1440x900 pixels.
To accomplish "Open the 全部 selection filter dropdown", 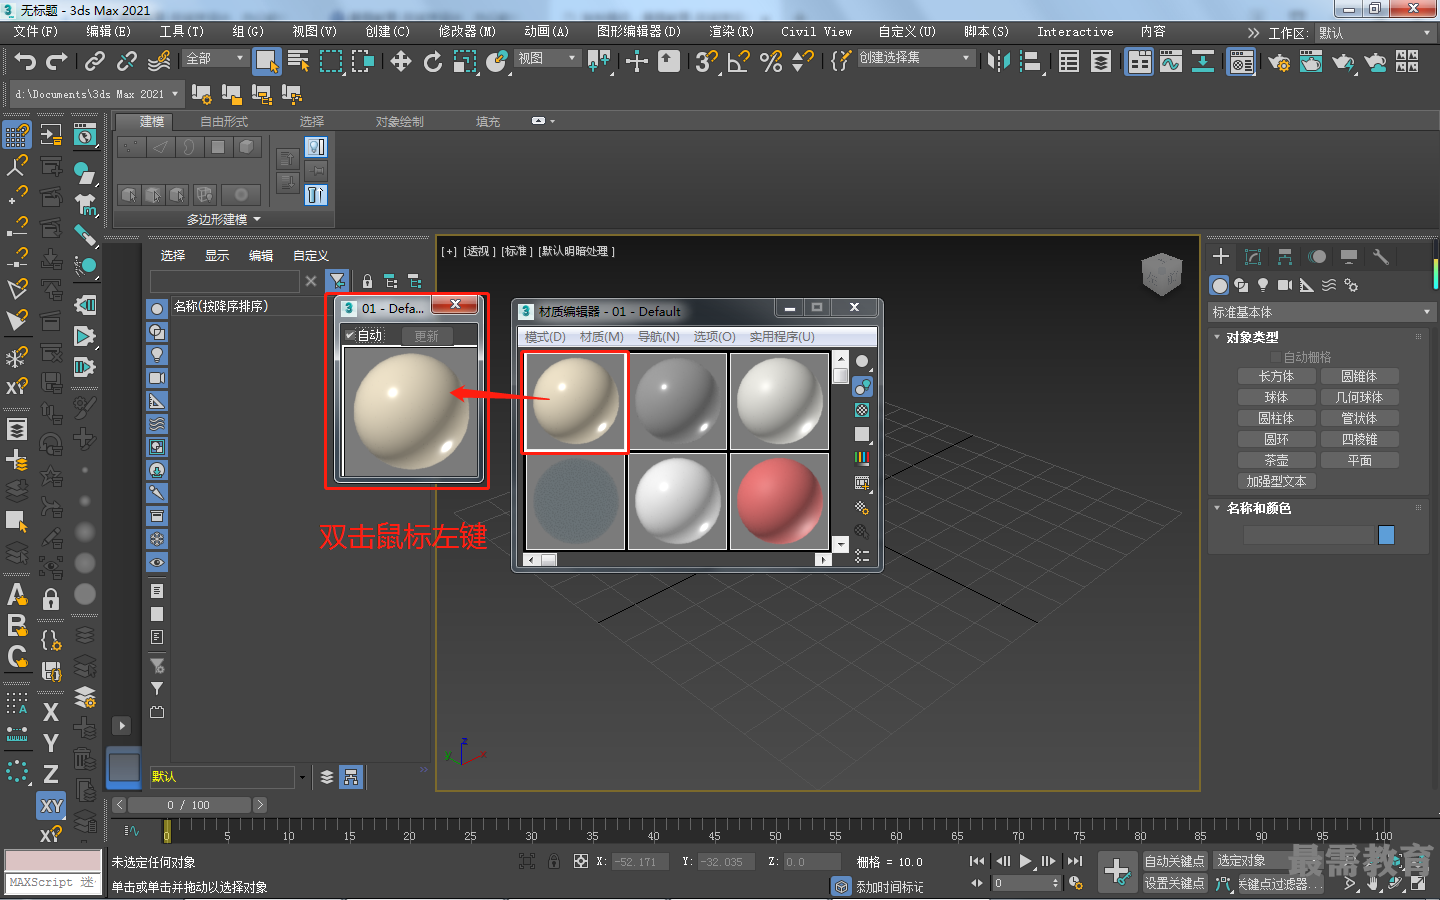I will [x=215, y=59].
